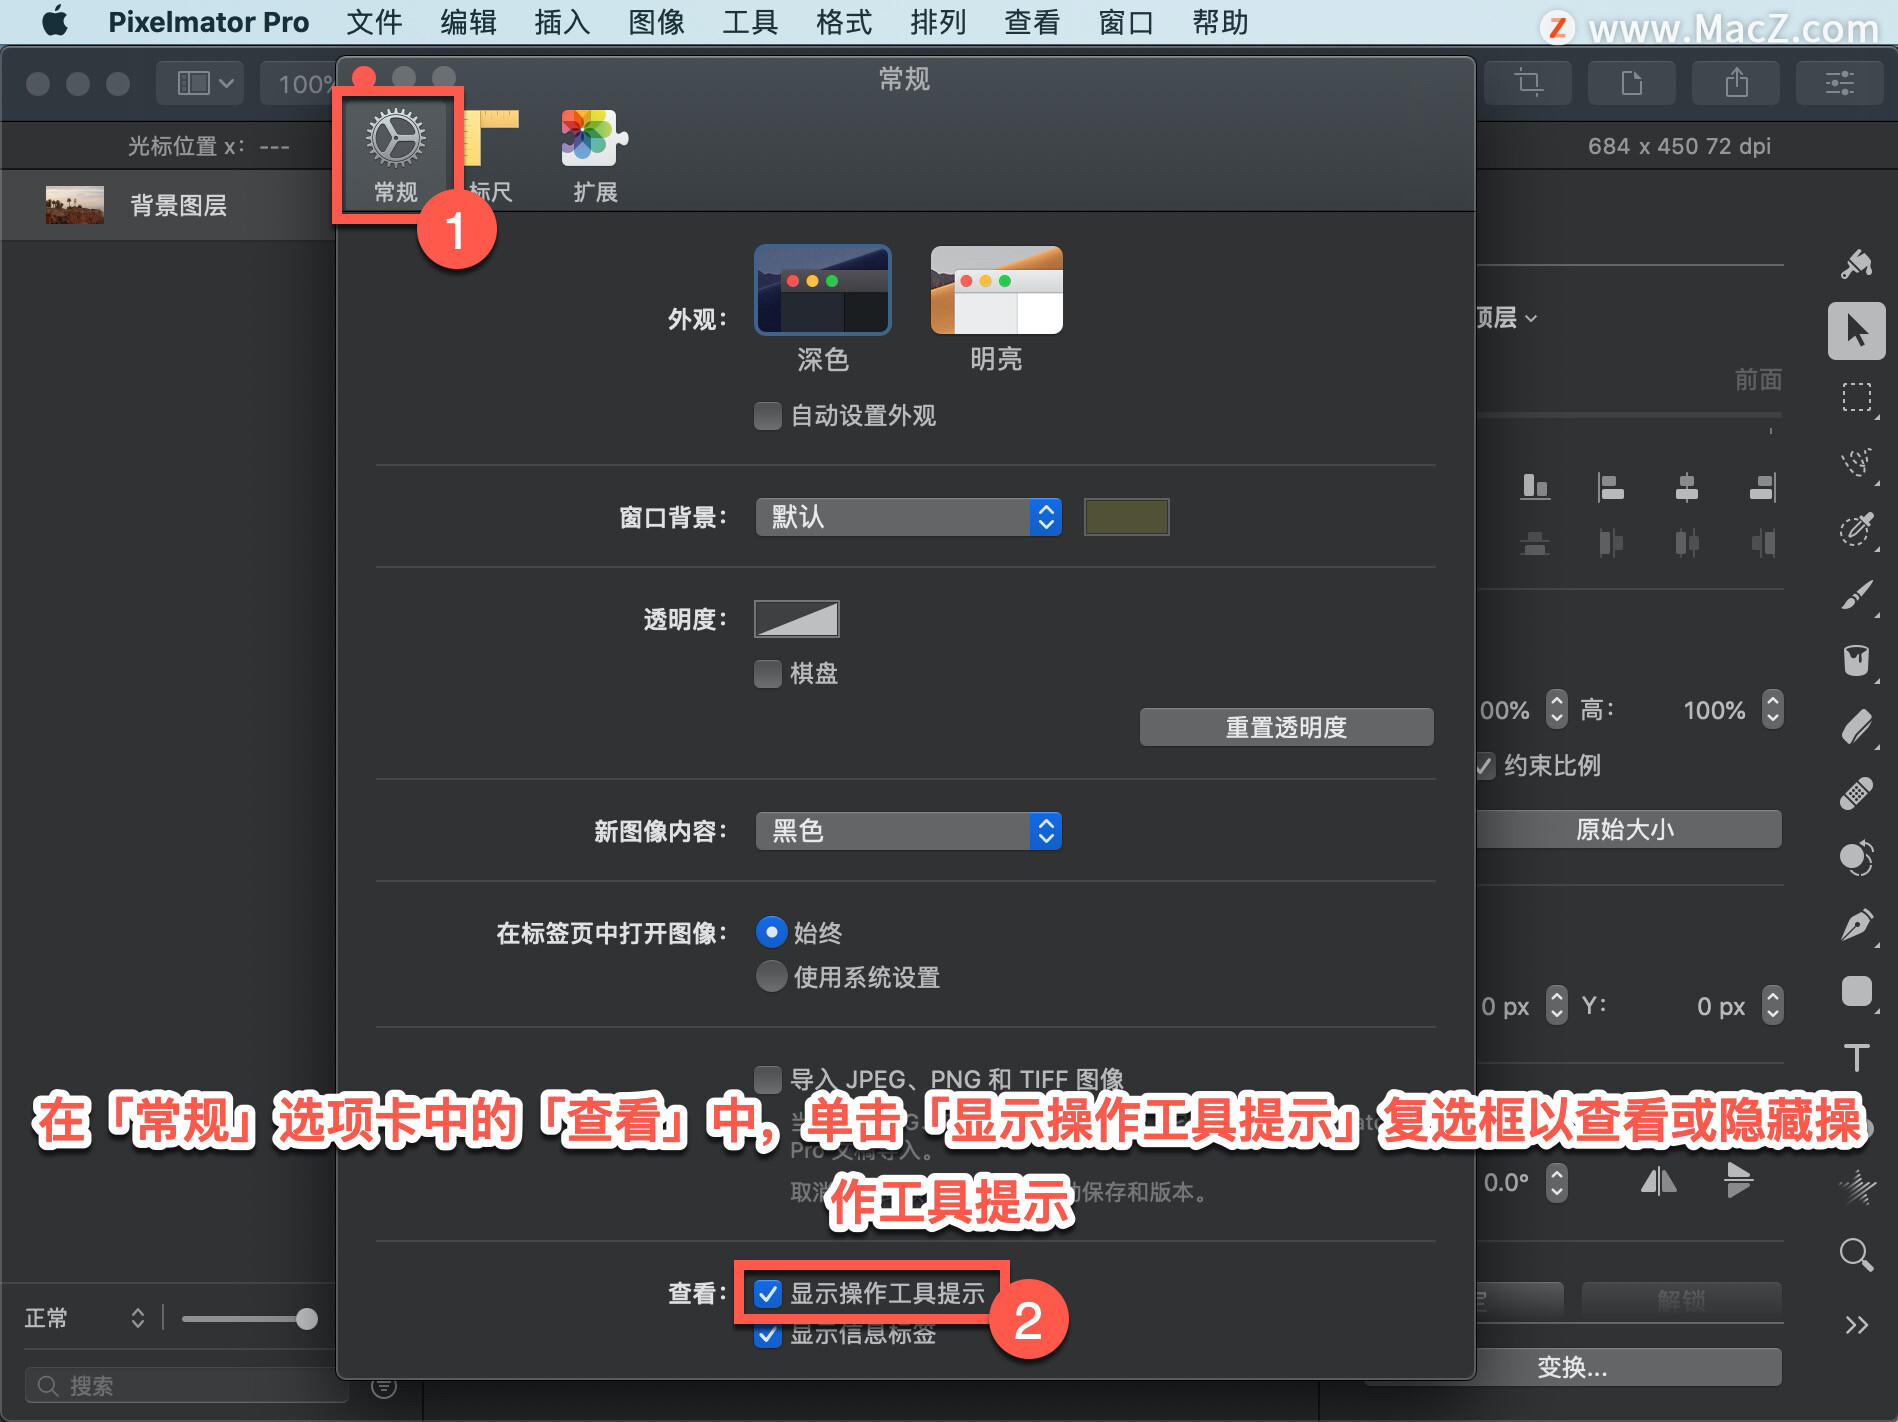Toggle show info labels checkbox
This screenshot has height=1422, width=1898.
point(768,1336)
